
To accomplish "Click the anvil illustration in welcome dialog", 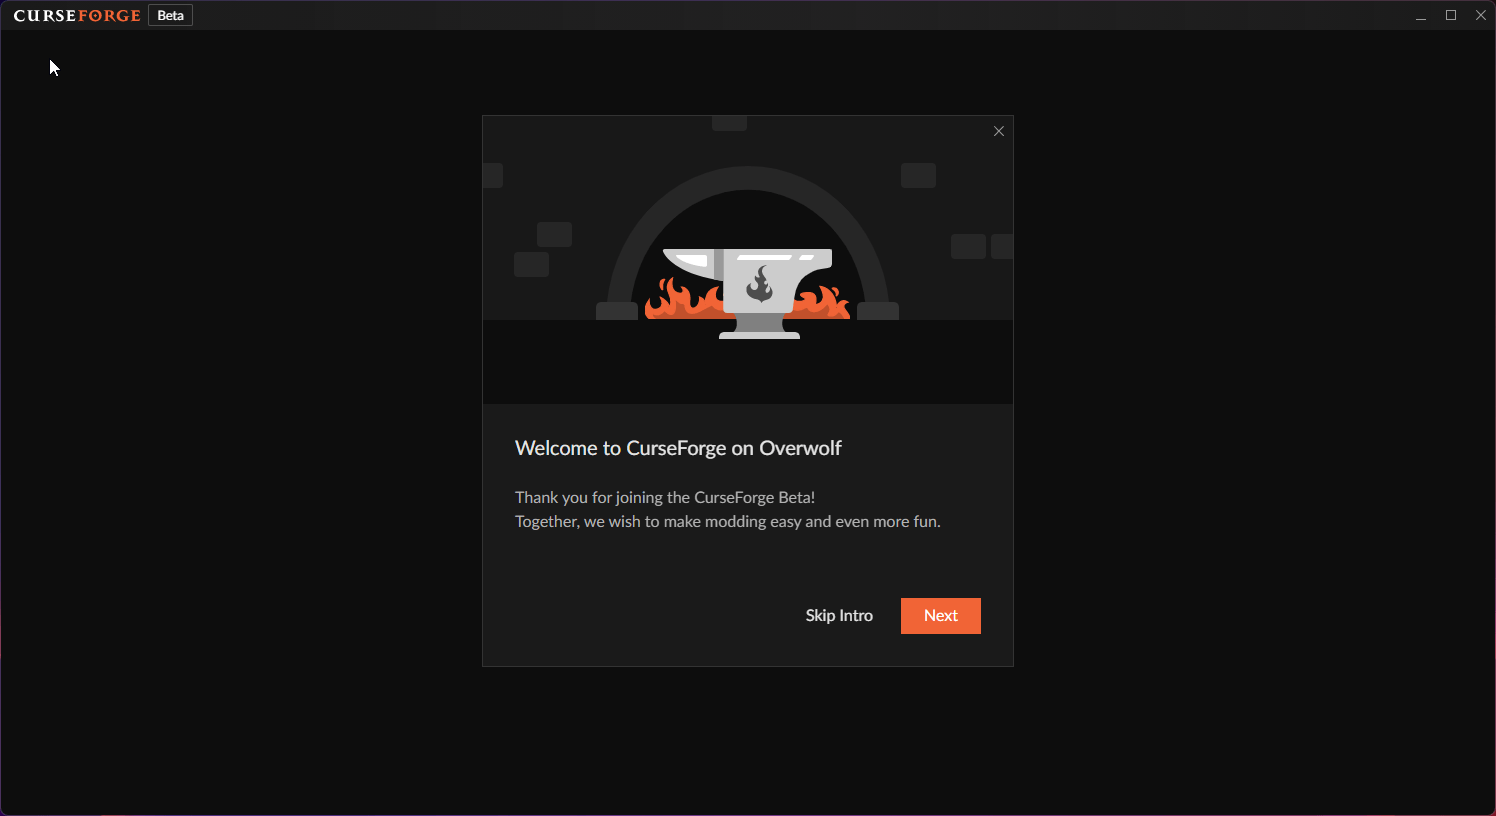I will point(748,293).
